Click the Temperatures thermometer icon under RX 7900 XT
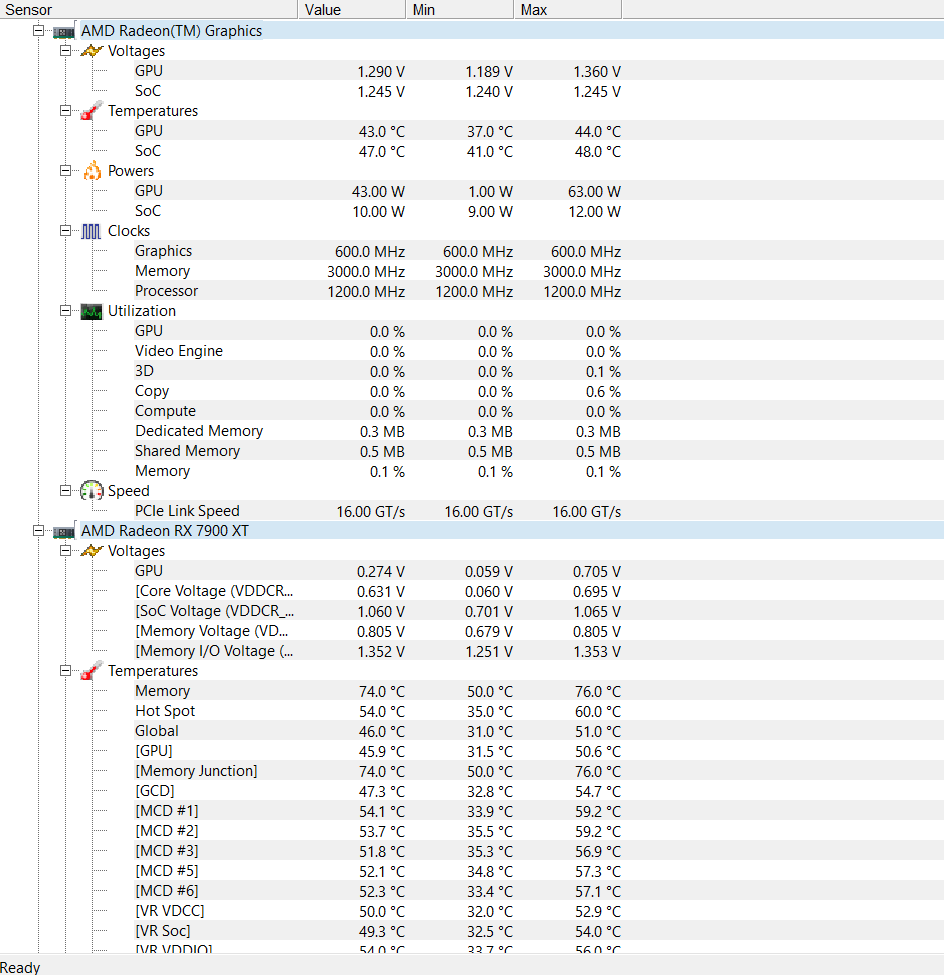Viewport: 944px width, 975px height. pos(91,671)
